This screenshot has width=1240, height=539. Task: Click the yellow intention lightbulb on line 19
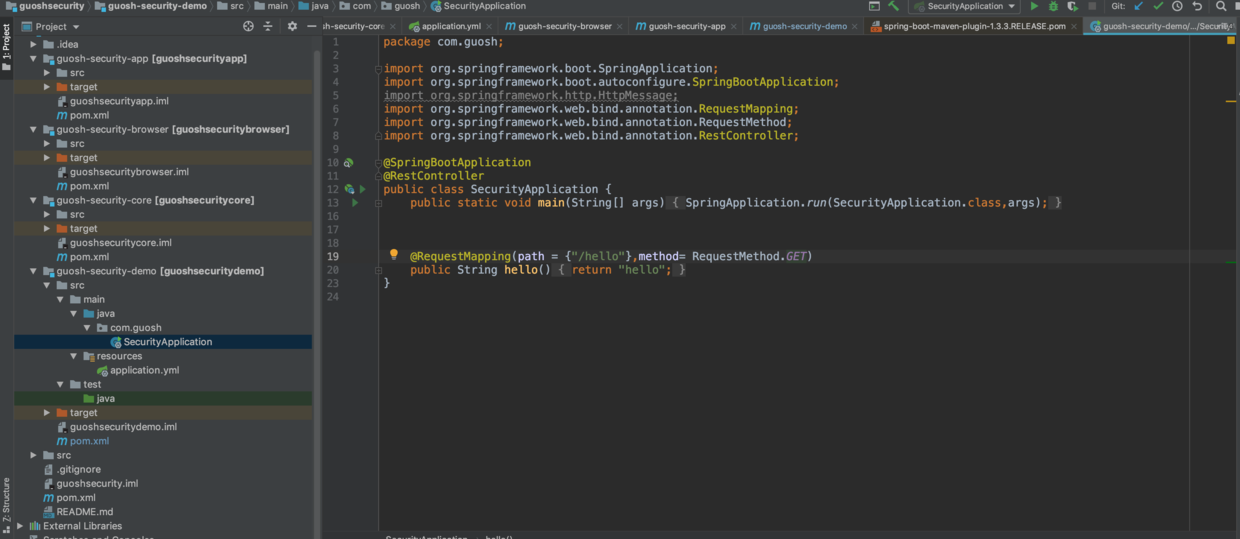pyautogui.click(x=393, y=255)
